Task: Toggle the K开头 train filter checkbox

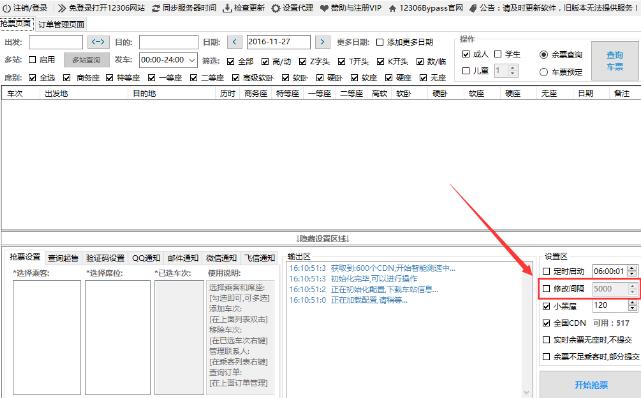Action: pyautogui.click(x=381, y=61)
